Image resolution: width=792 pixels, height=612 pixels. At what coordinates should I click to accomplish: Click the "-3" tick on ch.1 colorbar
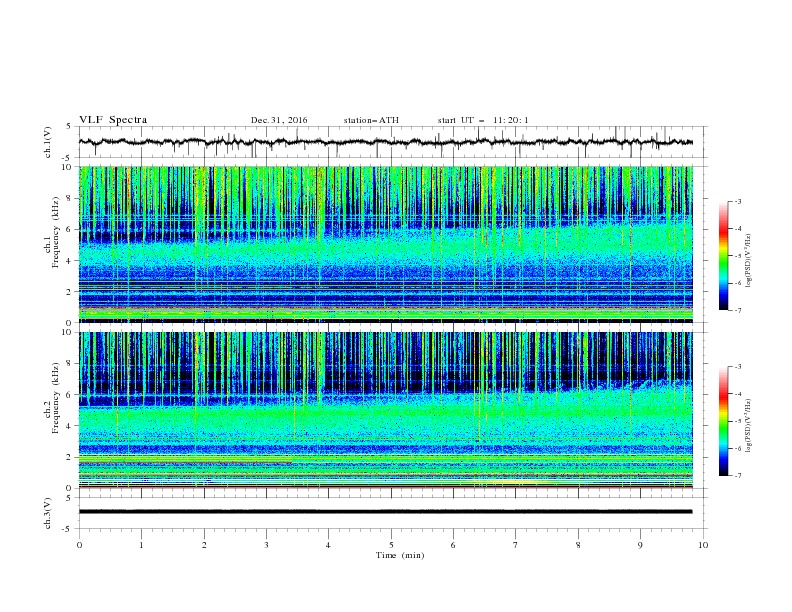(x=737, y=201)
